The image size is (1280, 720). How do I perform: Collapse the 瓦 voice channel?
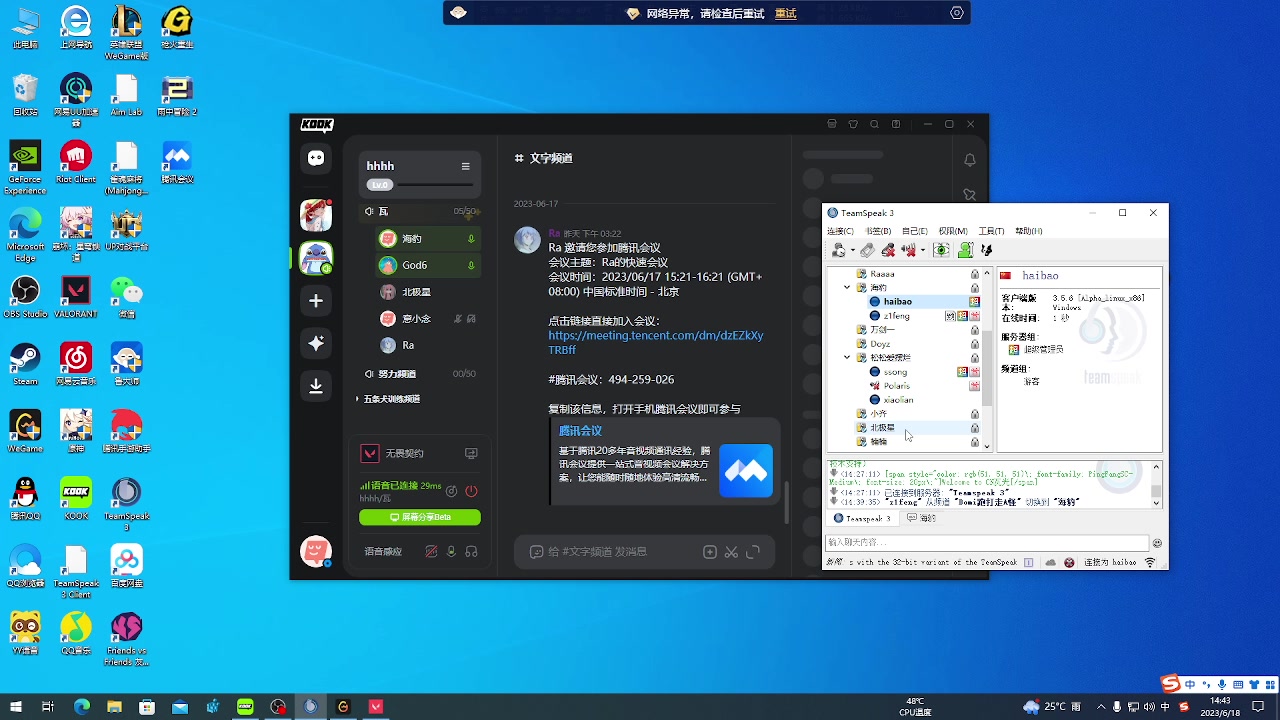coord(420,211)
